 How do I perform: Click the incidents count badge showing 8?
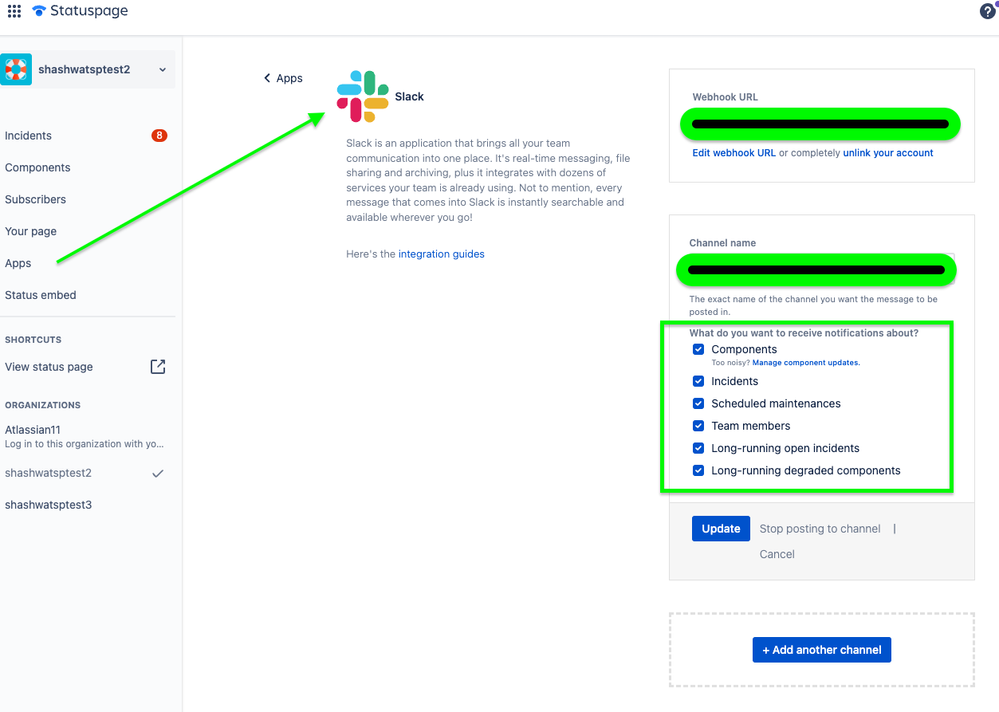click(x=159, y=136)
